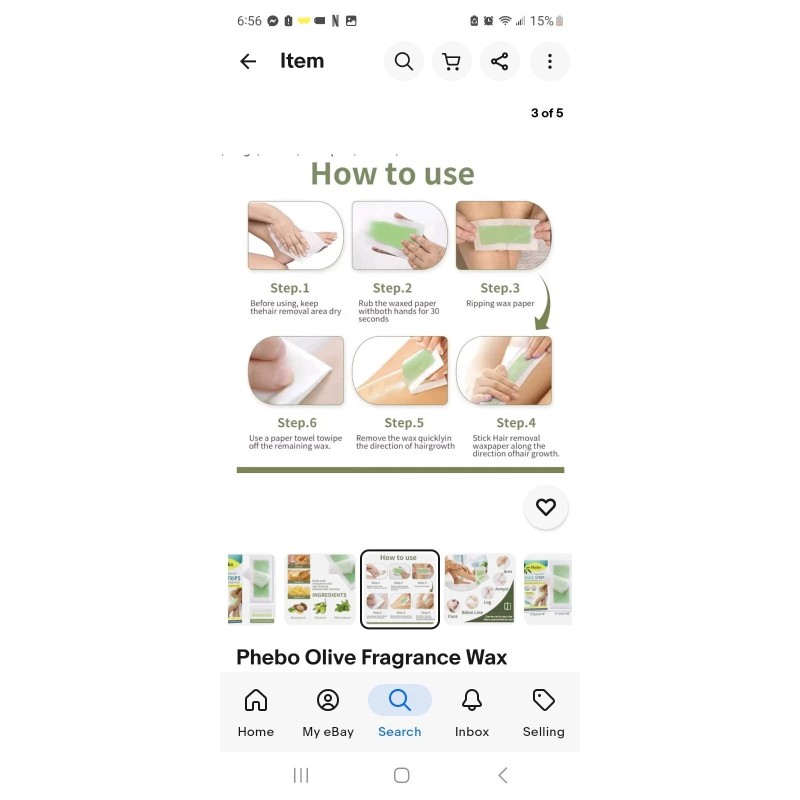Open Android recent apps button

click(x=301, y=776)
